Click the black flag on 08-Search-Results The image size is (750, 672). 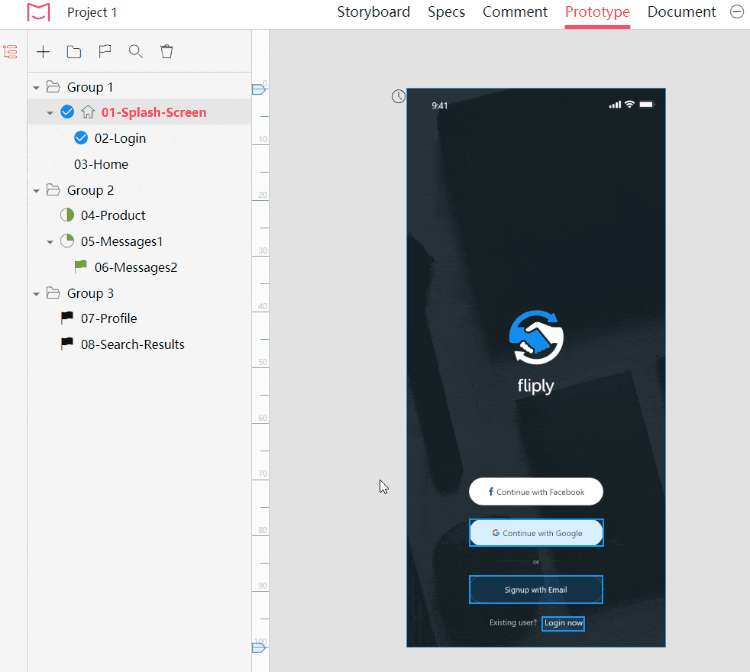(67, 343)
